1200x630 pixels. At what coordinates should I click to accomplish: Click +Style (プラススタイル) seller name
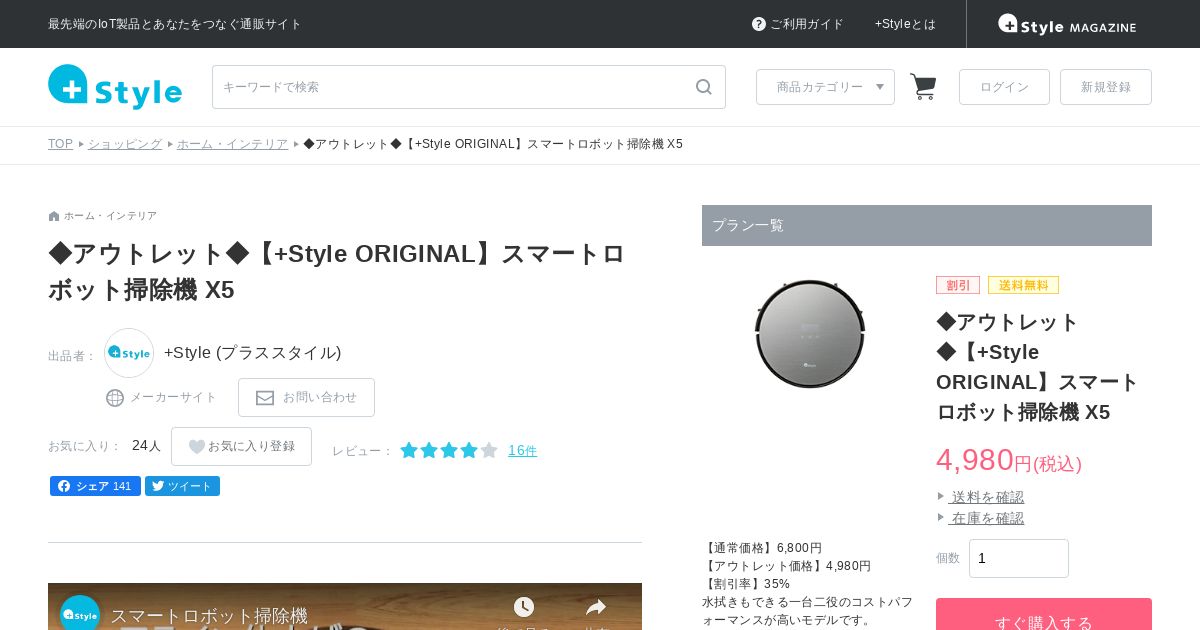[x=253, y=353]
